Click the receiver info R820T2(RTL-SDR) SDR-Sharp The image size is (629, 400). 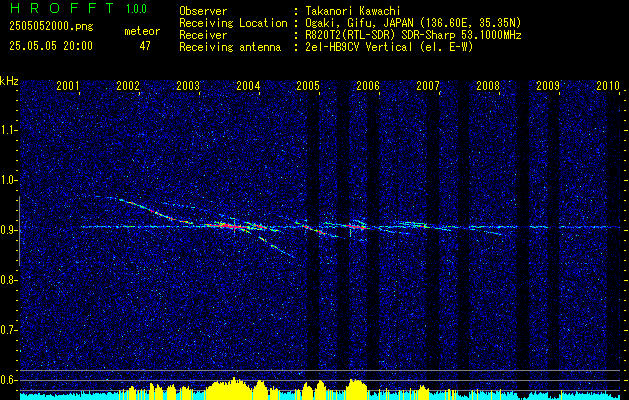point(380,35)
